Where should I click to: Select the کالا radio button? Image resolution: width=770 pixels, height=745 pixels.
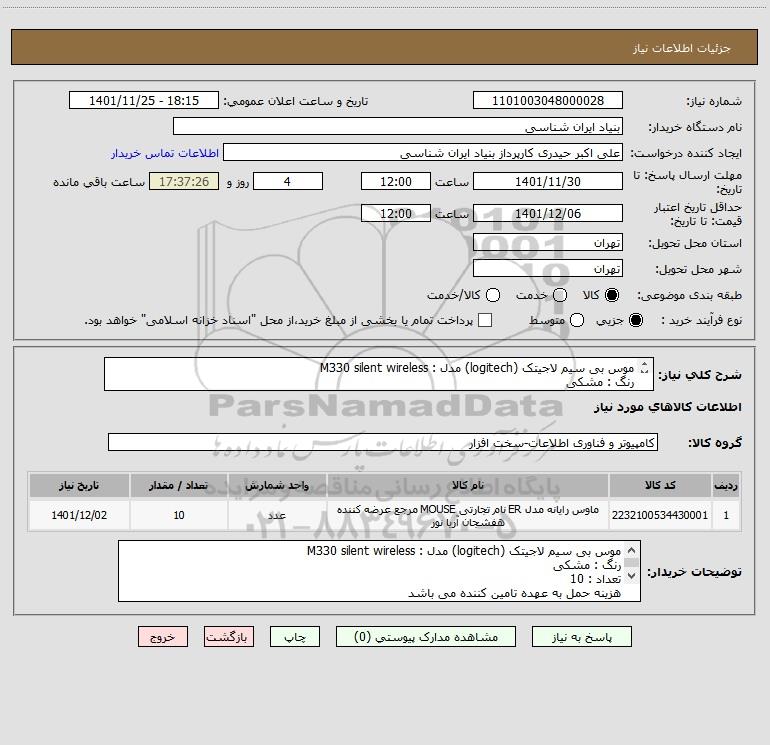[612, 295]
